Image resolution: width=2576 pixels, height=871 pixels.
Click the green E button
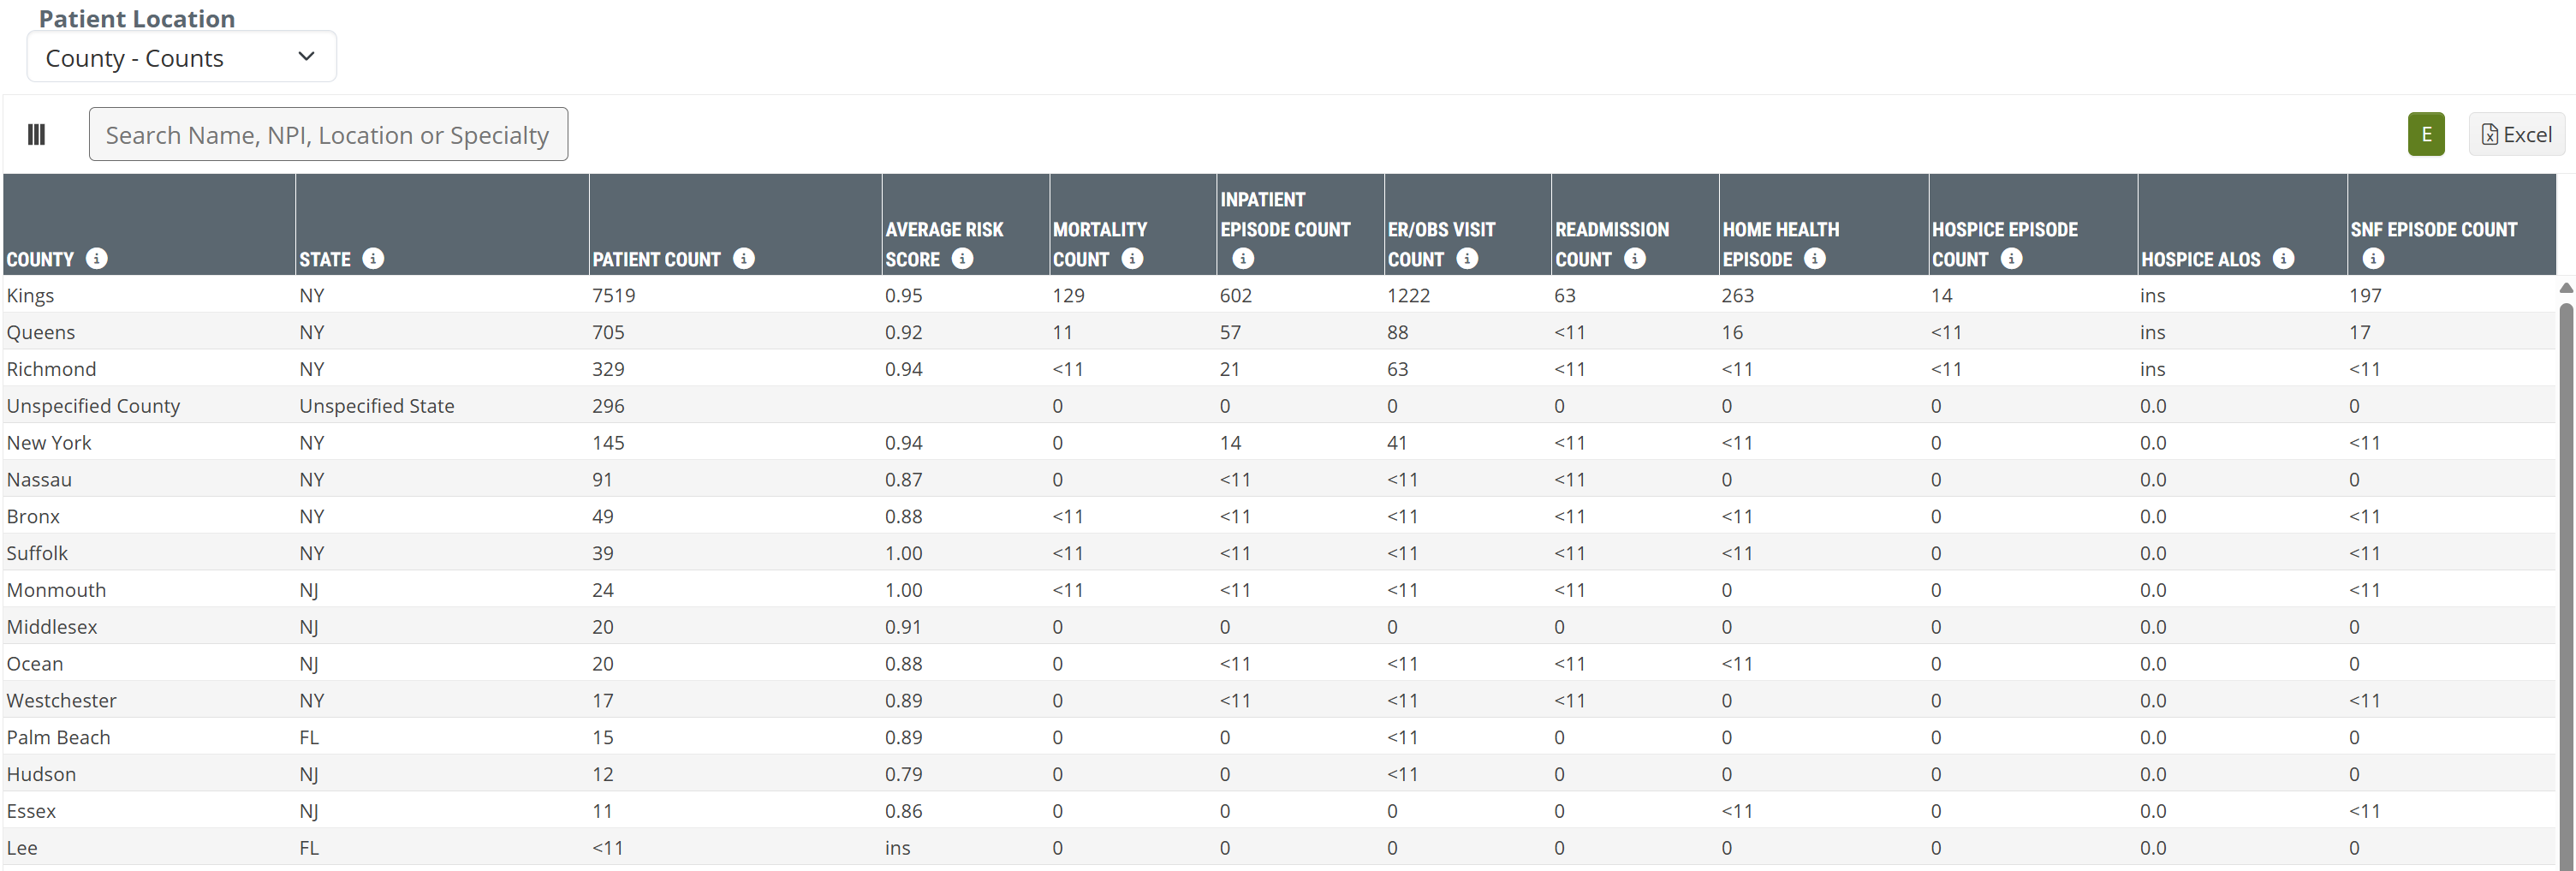point(2425,134)
